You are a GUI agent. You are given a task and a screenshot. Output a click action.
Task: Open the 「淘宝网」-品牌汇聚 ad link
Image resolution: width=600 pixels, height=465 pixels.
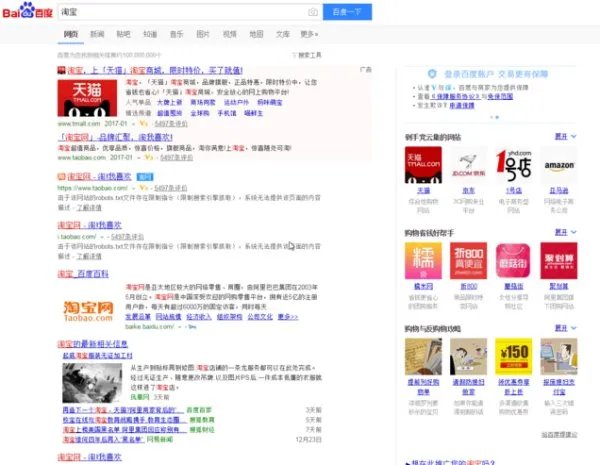pyautogui.click(x=115, y=137)
